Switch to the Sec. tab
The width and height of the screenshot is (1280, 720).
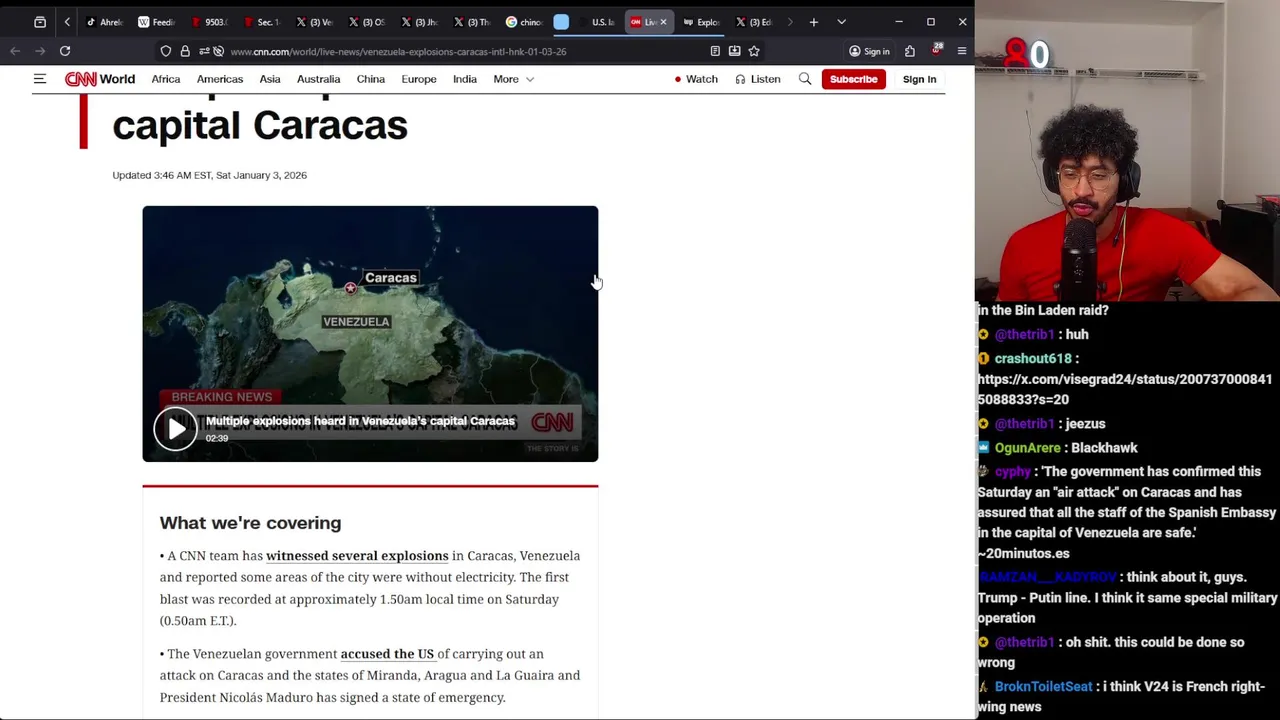(261, 22)
